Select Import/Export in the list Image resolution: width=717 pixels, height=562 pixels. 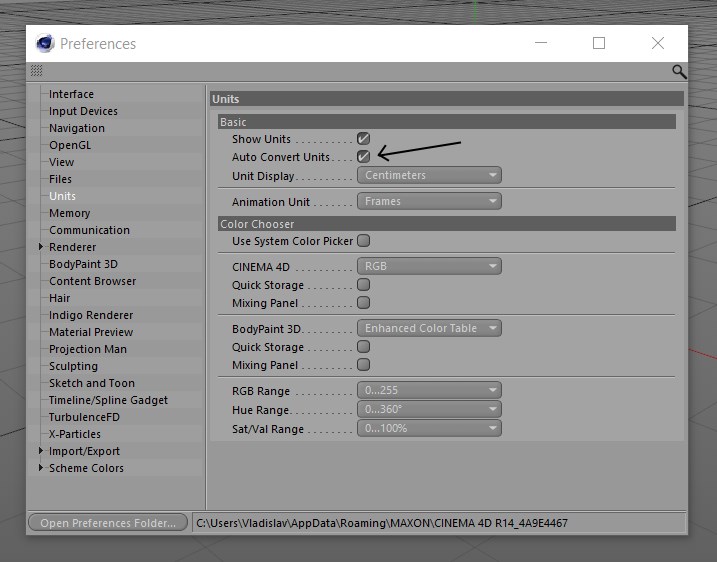tap(84, 451)
